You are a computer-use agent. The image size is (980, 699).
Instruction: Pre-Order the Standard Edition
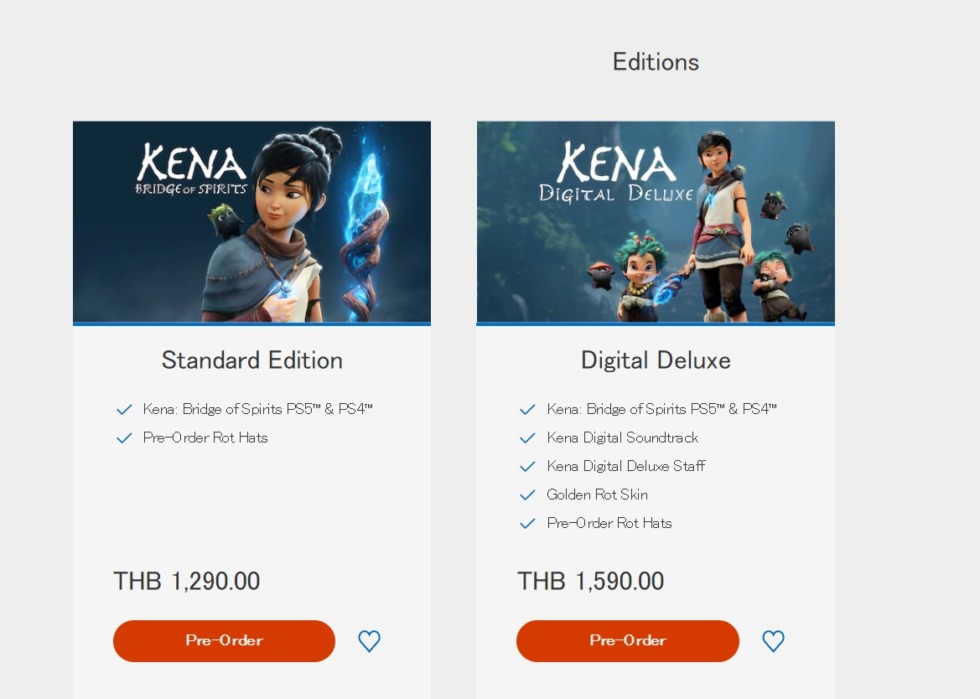[x=224, y=641]
